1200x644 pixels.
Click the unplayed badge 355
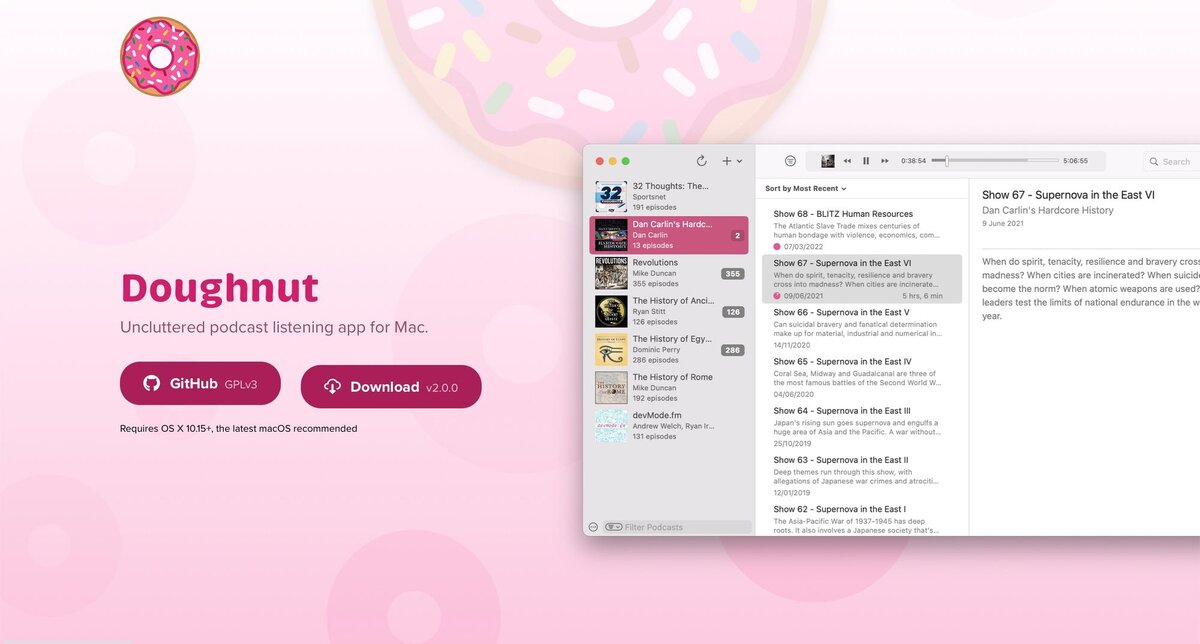pyautogui.click(x=733, y=274)
